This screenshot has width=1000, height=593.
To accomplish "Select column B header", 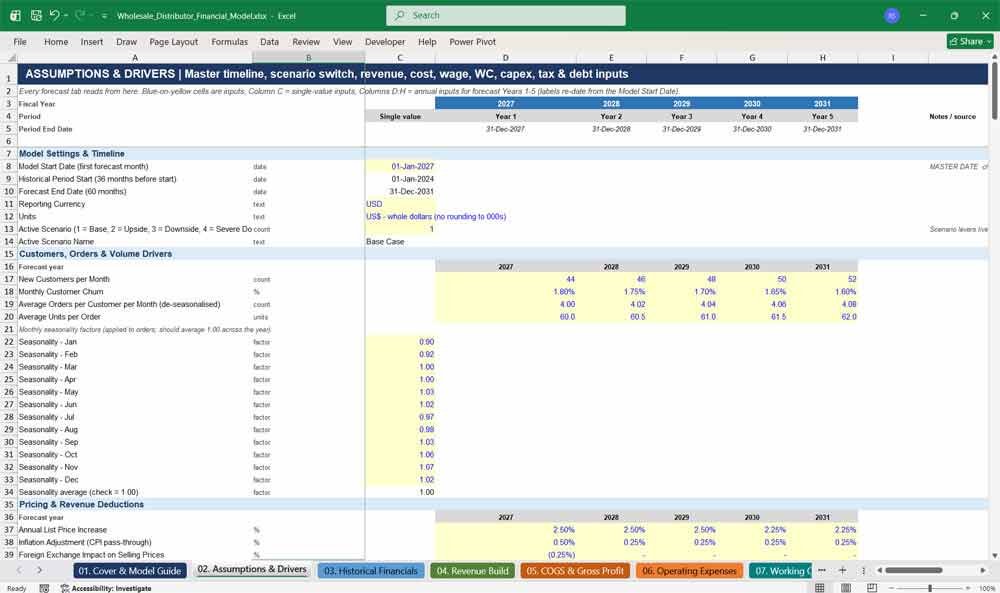I will click(x=309, y=57).
